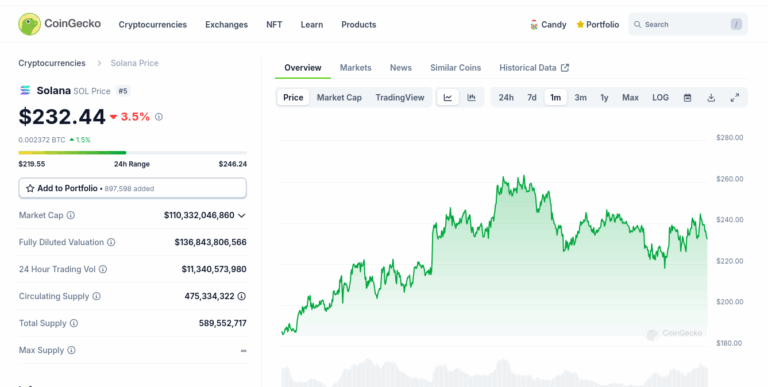Open the Cryptocurrencies navigation menu

coord(152,24)
